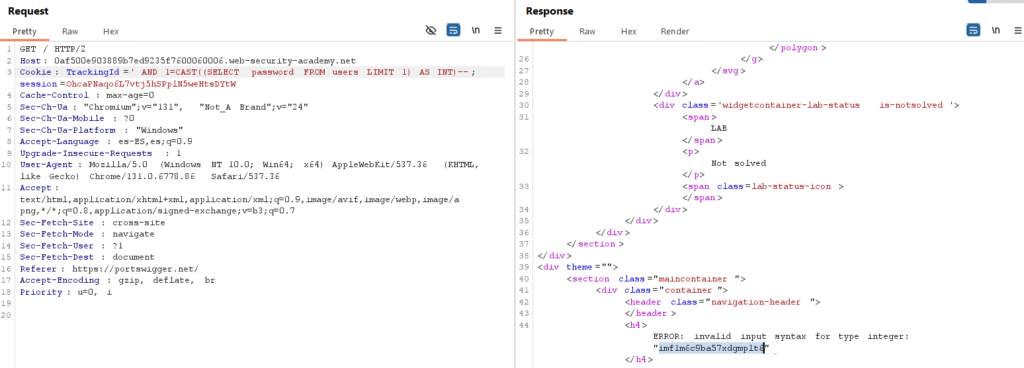Click the highlighted leaked password string
This screenshot has width=1024, height=368.
point(711,348)
